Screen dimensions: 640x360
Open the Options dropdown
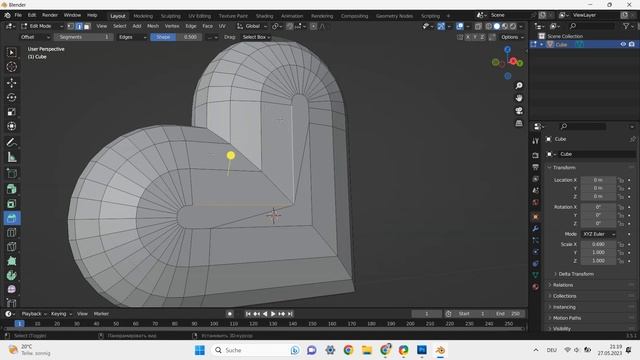512,37
